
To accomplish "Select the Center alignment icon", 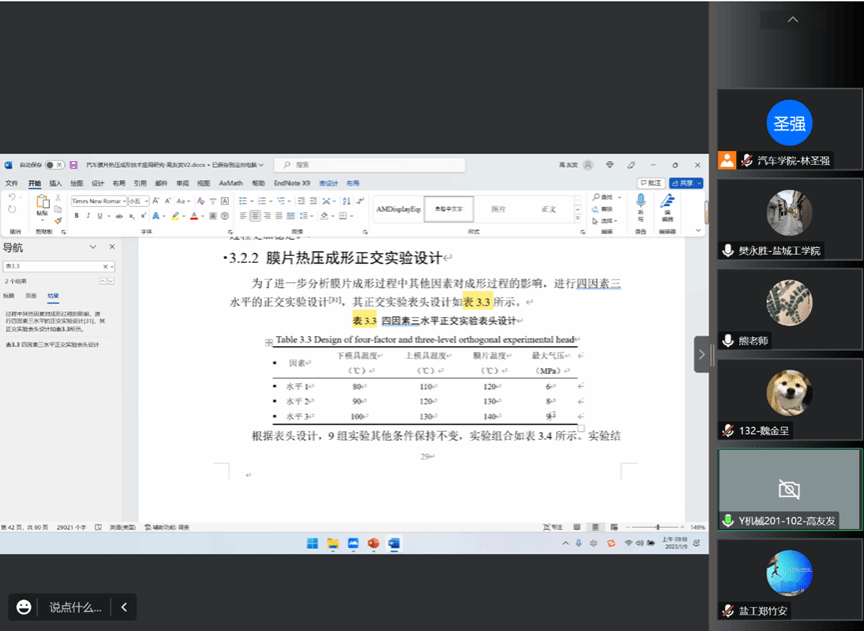I will point(254,215).
